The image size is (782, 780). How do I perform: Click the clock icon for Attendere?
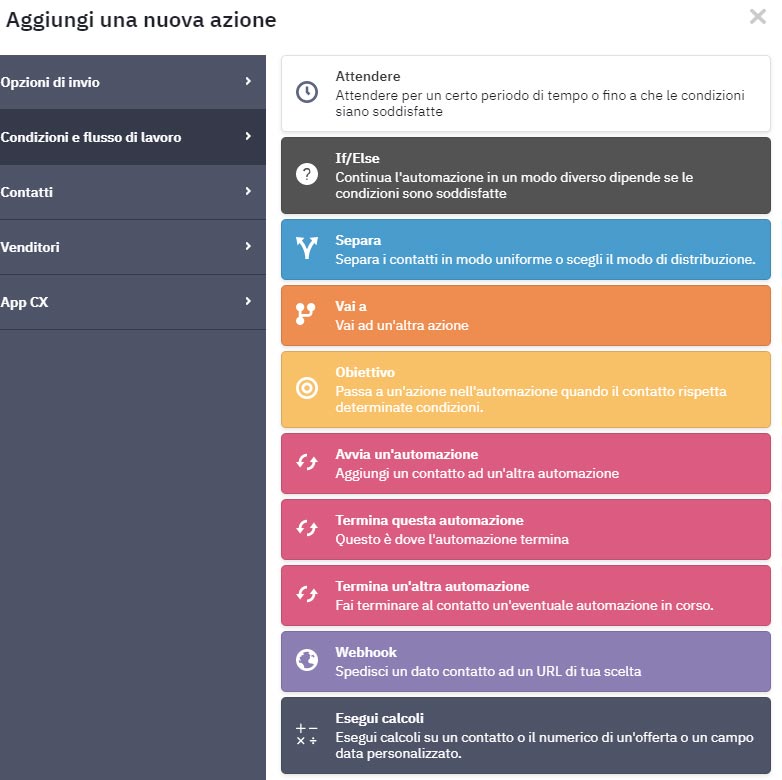pos(307,92)
